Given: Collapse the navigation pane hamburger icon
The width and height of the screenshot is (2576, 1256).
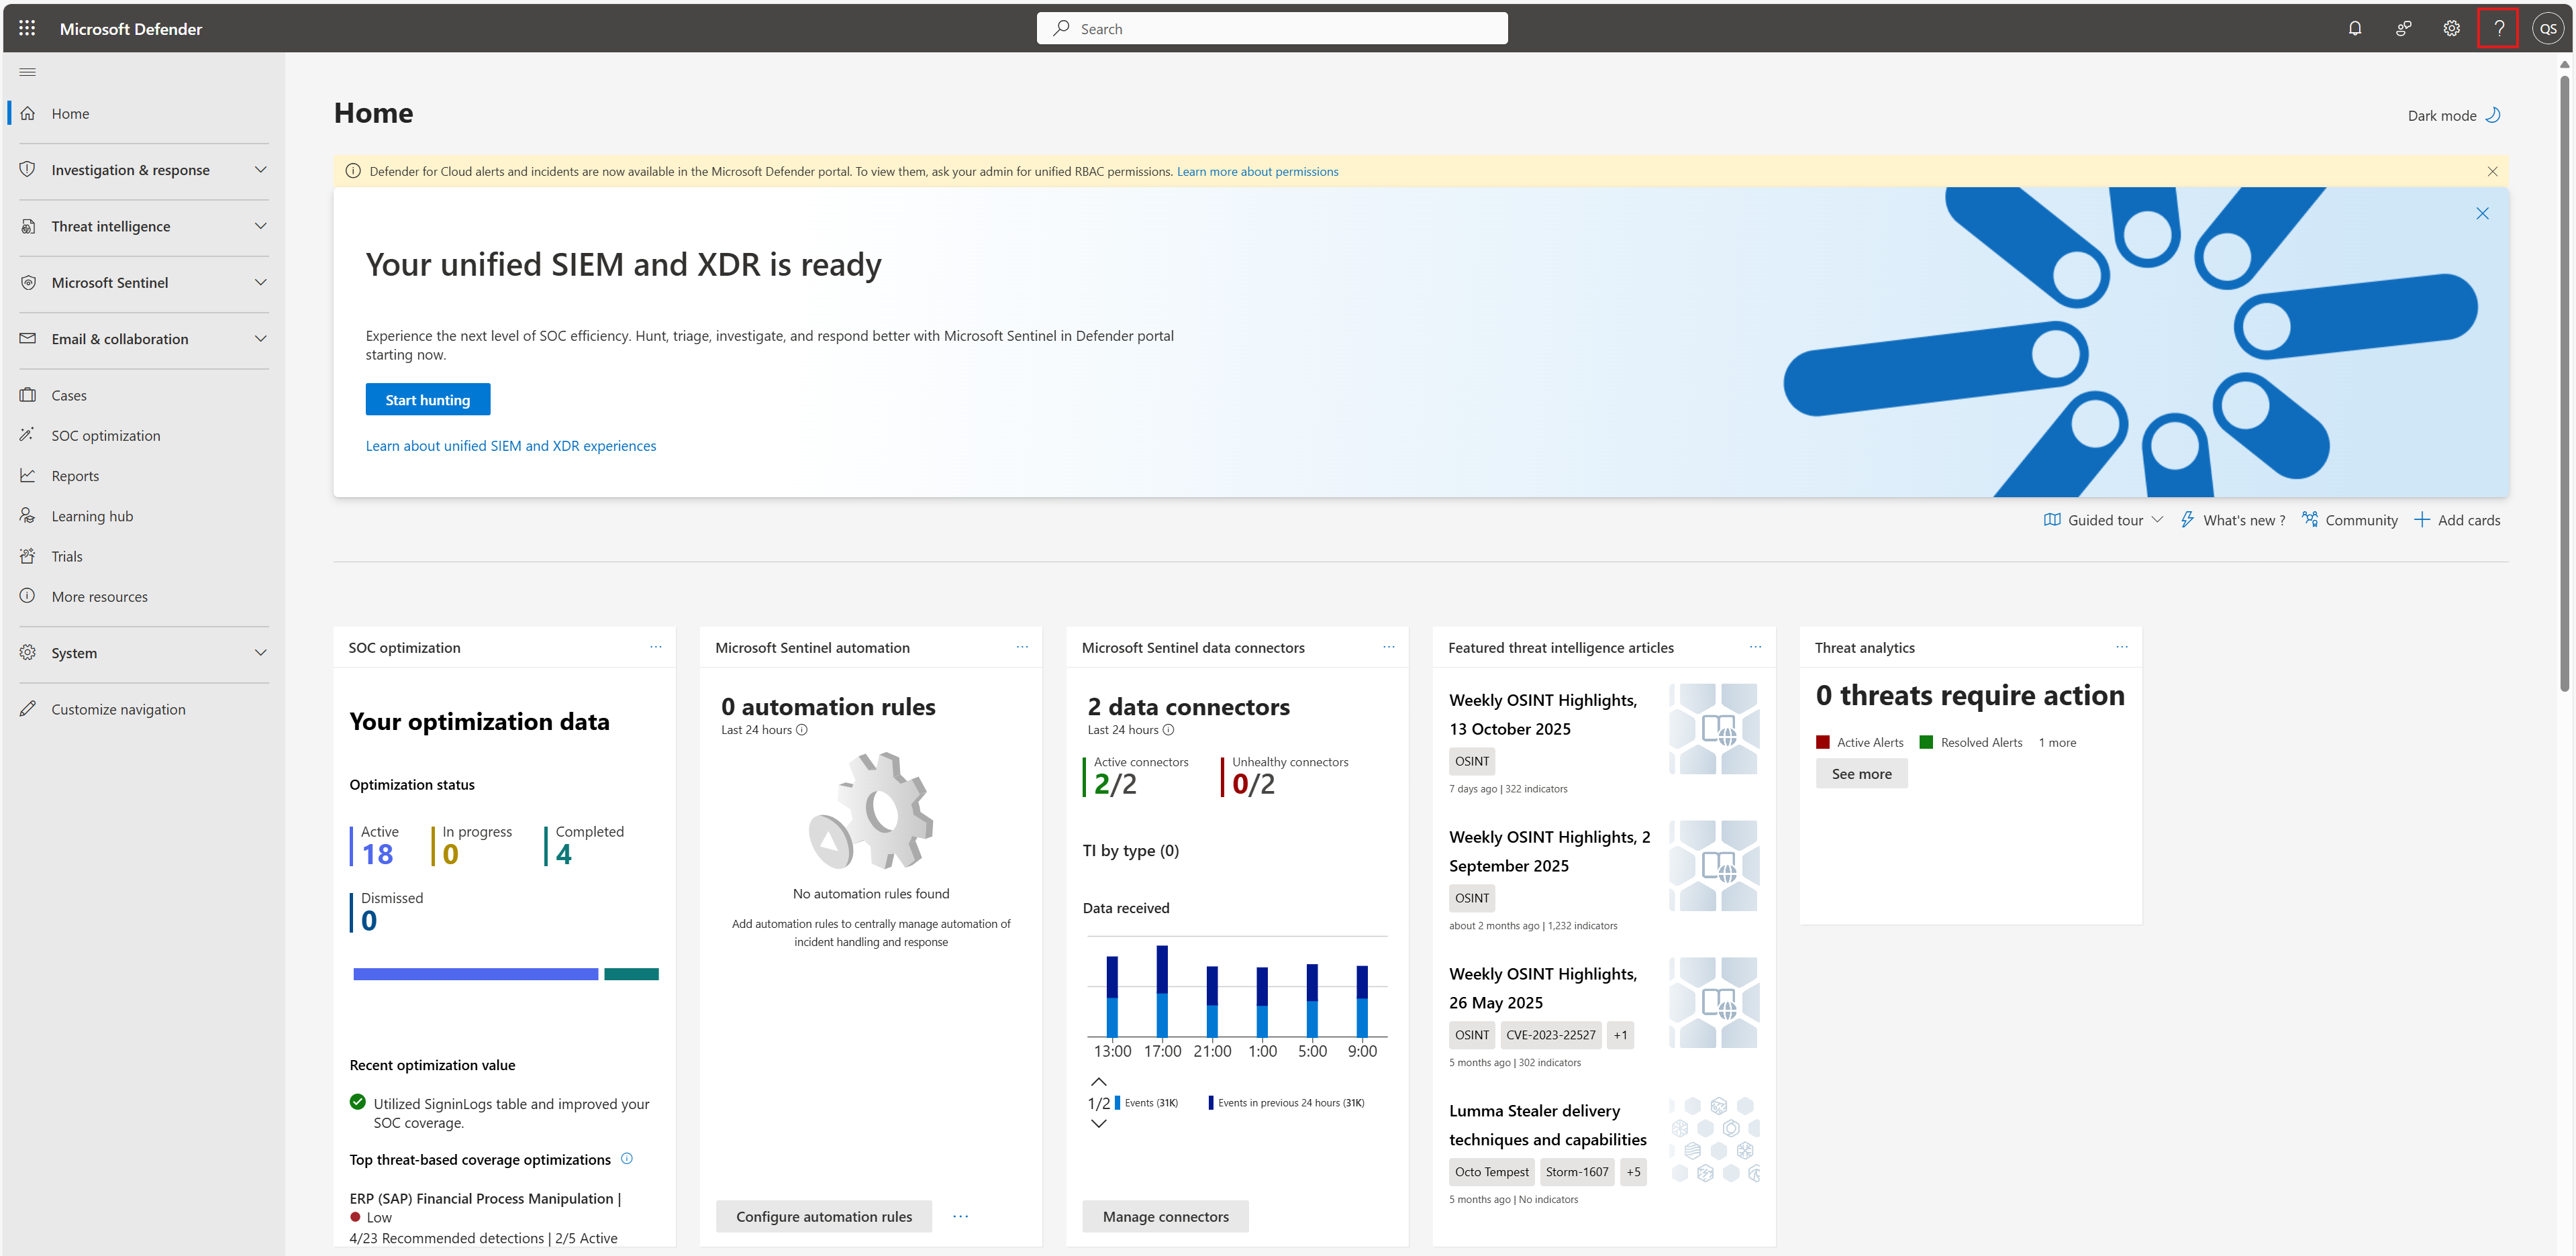Looking at the screenshot, I should tap(27, 72).
